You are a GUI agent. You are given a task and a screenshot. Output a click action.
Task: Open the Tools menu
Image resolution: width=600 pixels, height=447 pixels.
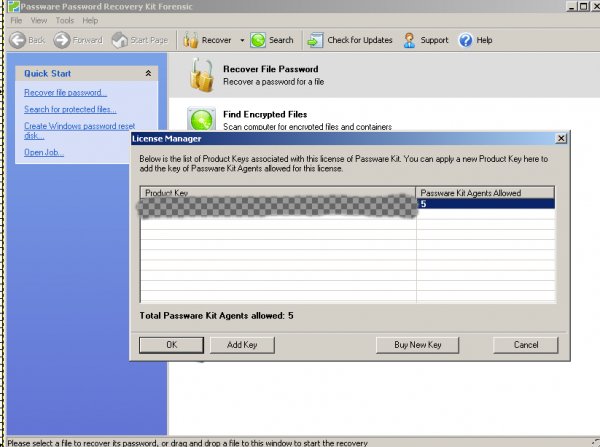pos(64,21)
